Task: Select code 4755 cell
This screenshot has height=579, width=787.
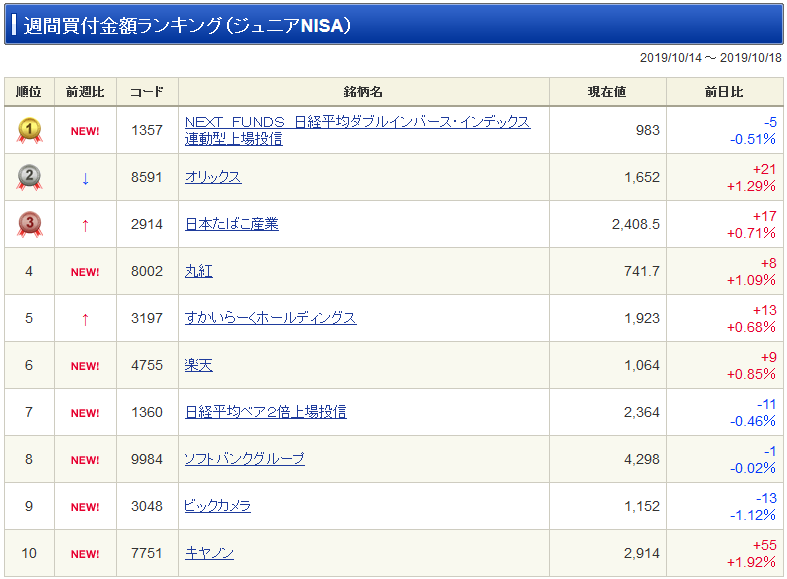Action: pos(147,365)
